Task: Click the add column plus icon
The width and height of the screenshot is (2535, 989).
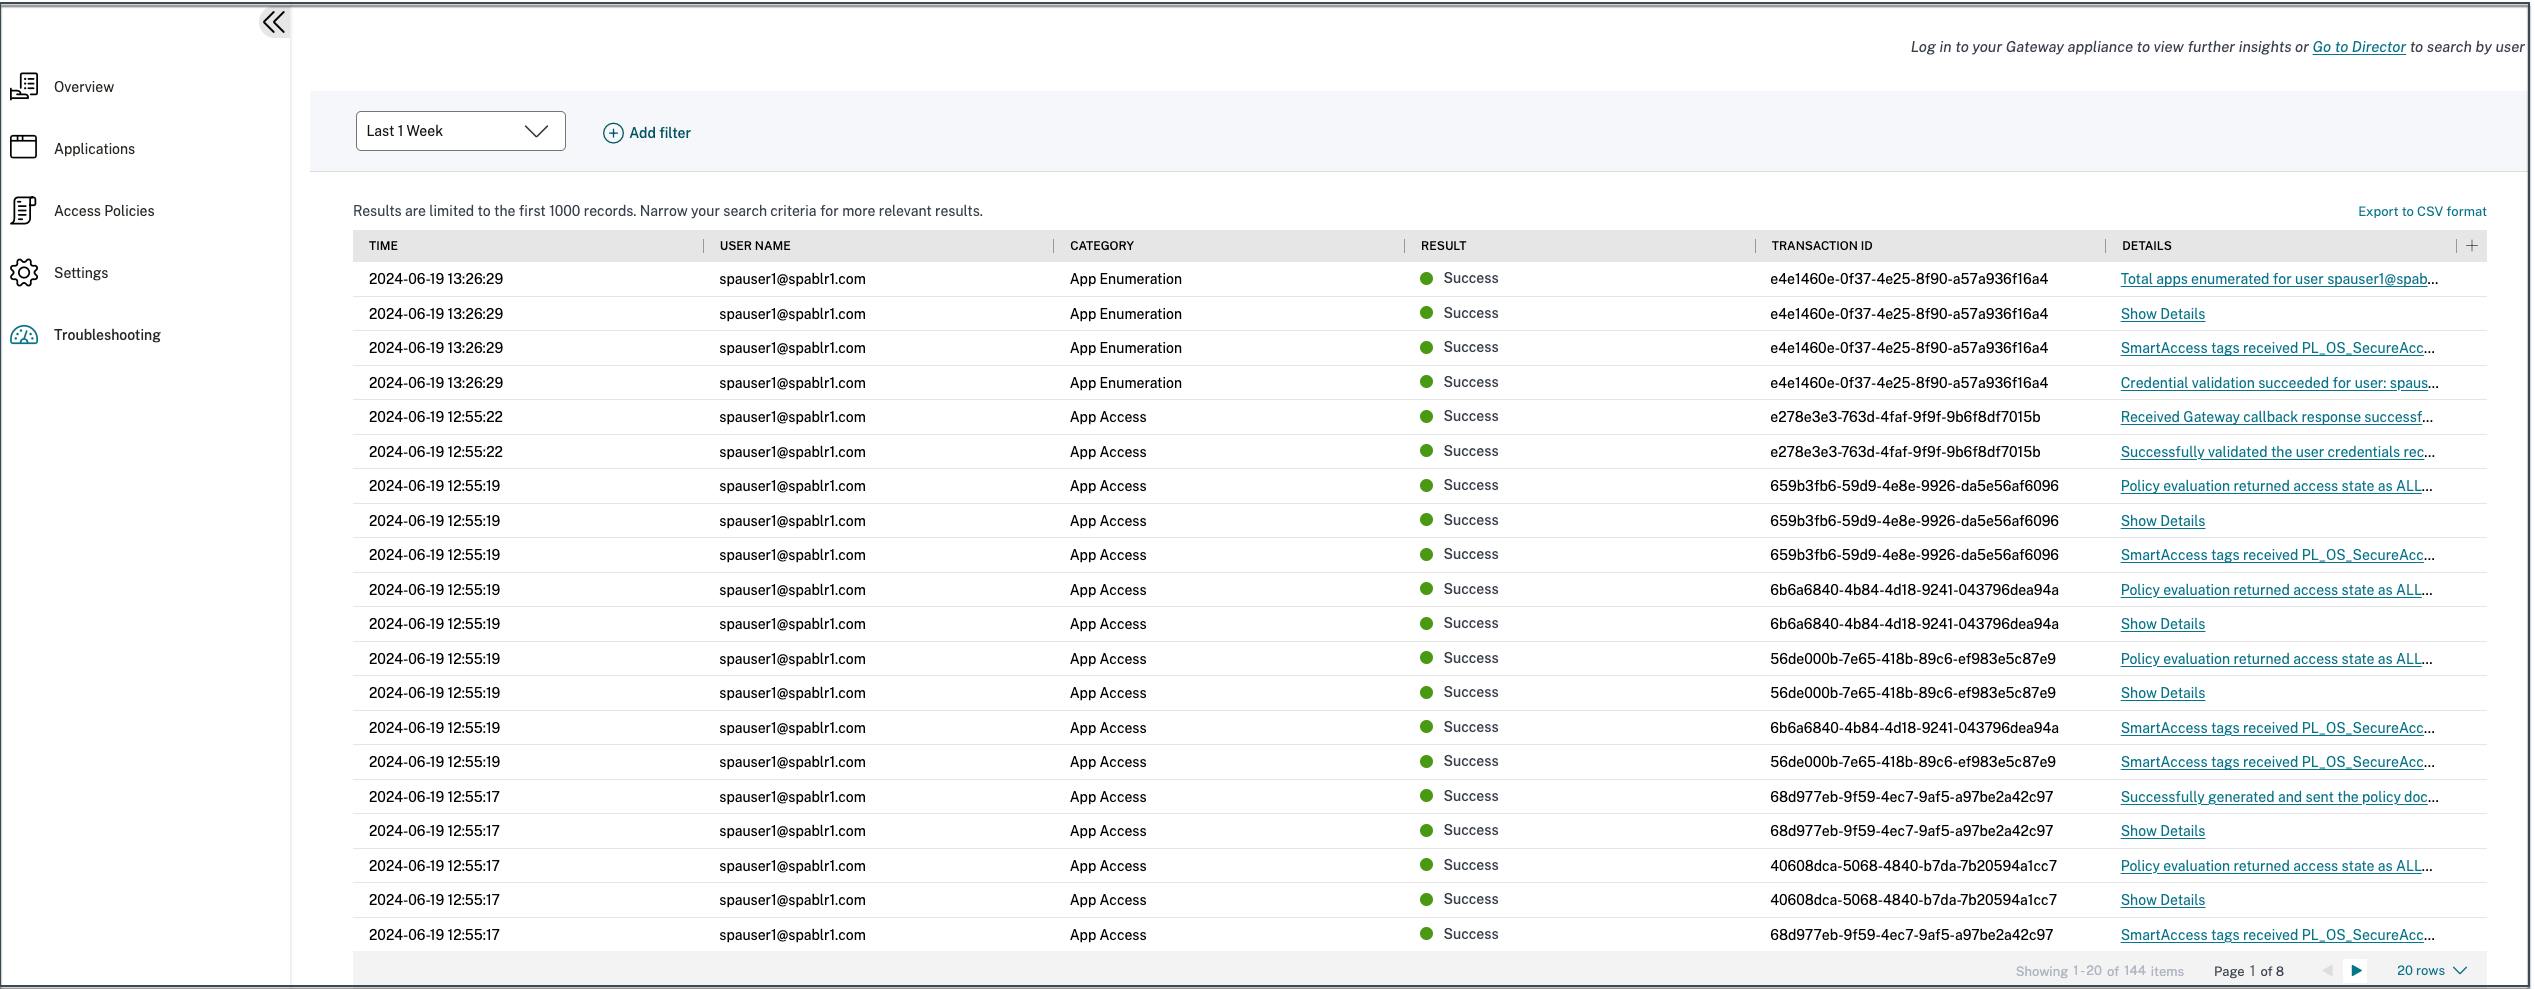Action: [2472, 246]
